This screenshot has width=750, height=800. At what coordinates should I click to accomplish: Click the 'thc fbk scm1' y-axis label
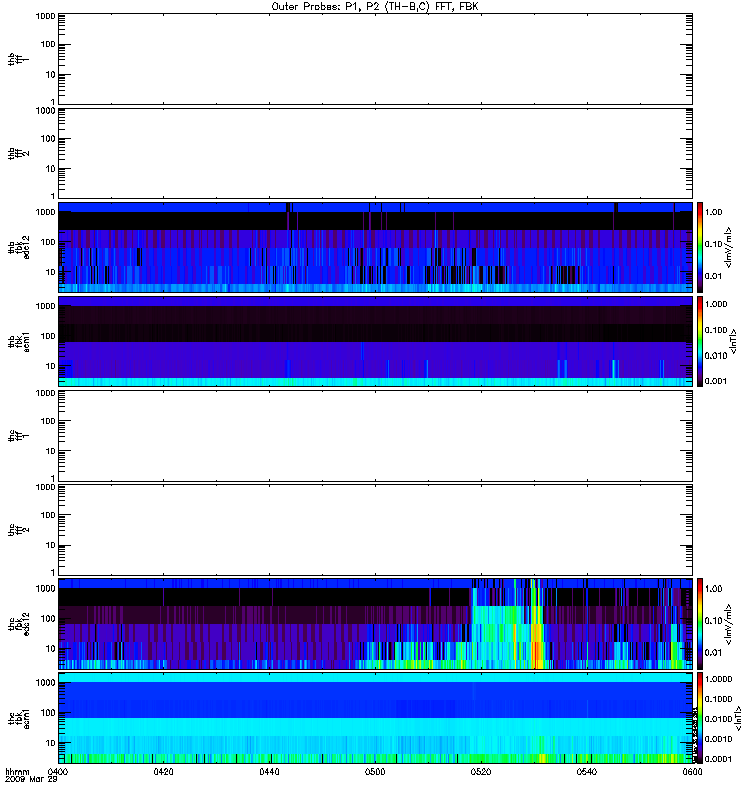[19, 718]
